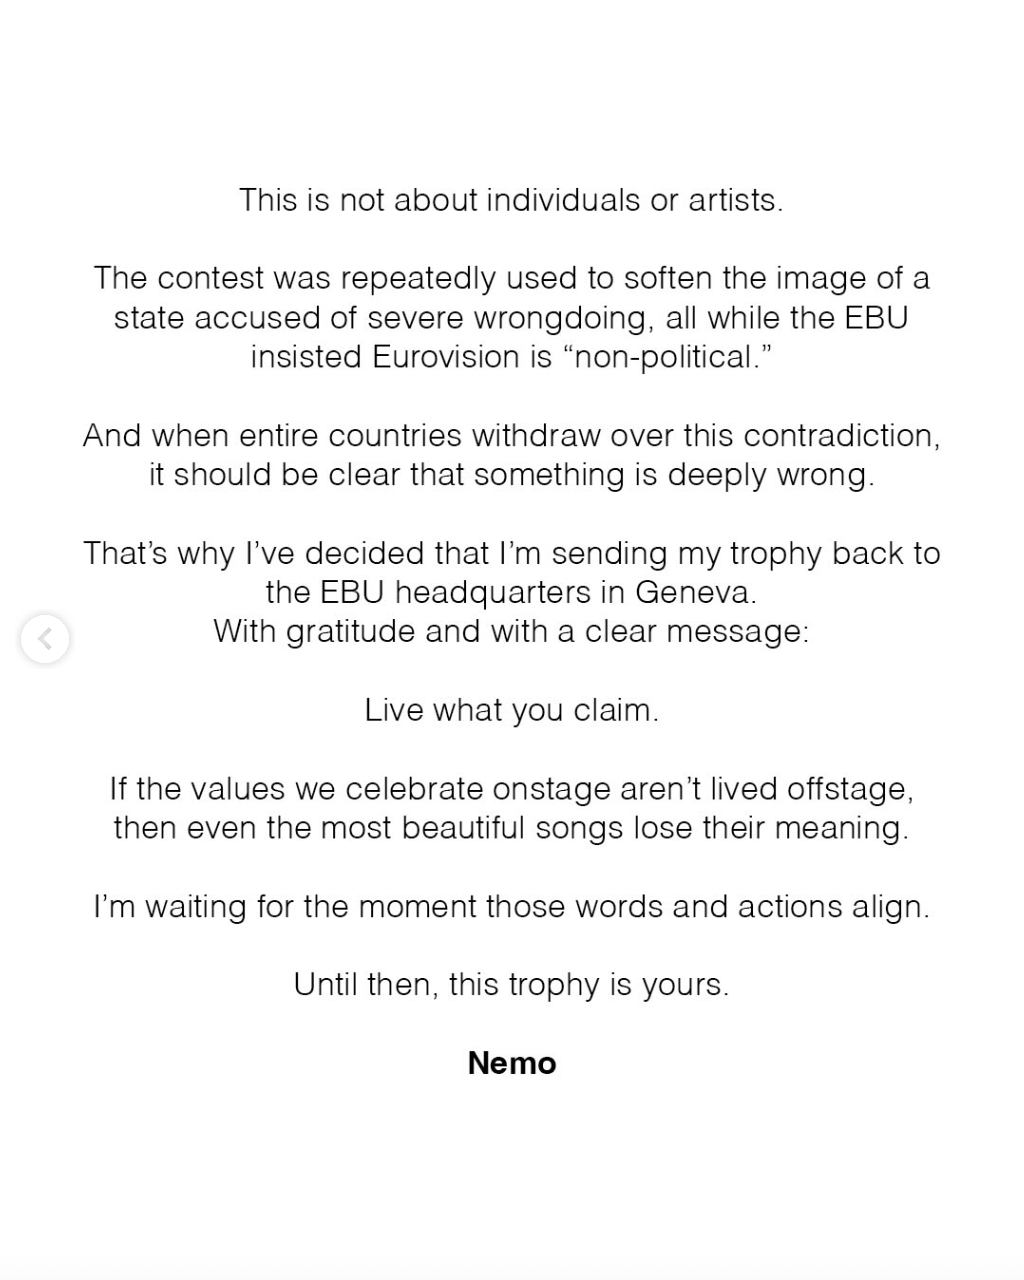Click the line starting "state accused of severe wrongdoing"
Image resolution: width=1024 pixels, height=1280 pixels.
(511, 318)
